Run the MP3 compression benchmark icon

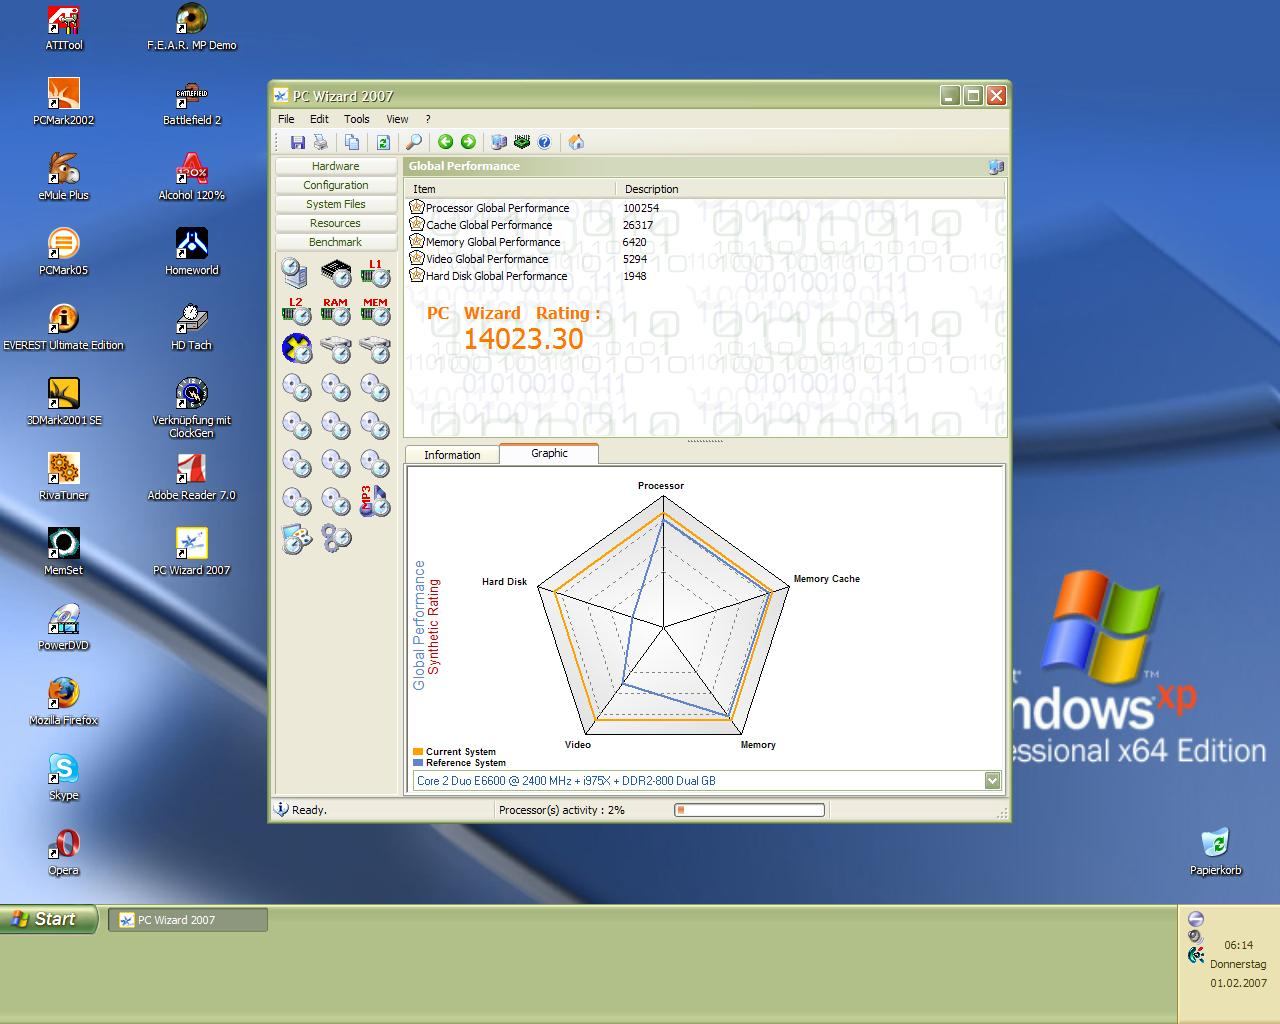click(375, 501)
